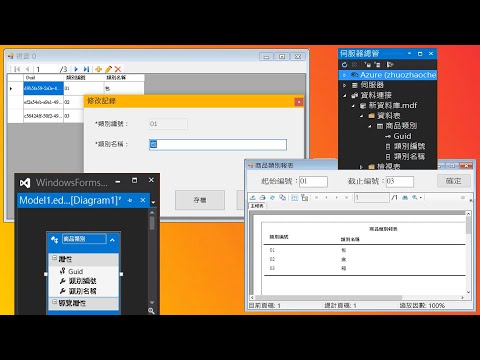This screenshot has height=360, width=480.
Task: Close the Model1.edmx Diagram1 tab
Action: click(143, 200)
